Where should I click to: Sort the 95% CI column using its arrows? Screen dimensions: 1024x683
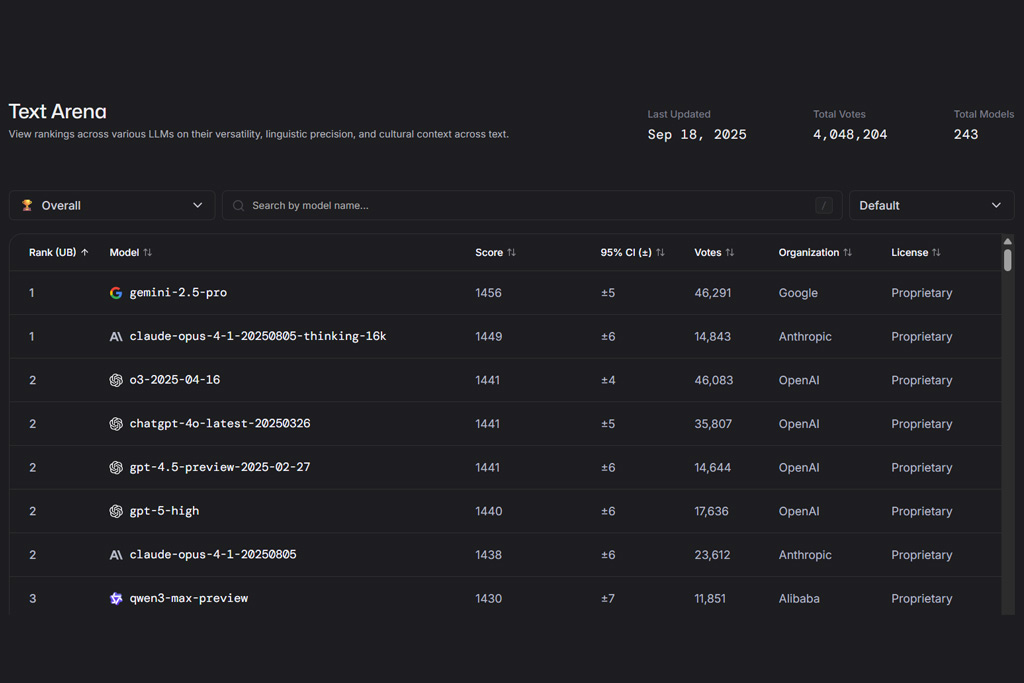[x=660, y=253]
